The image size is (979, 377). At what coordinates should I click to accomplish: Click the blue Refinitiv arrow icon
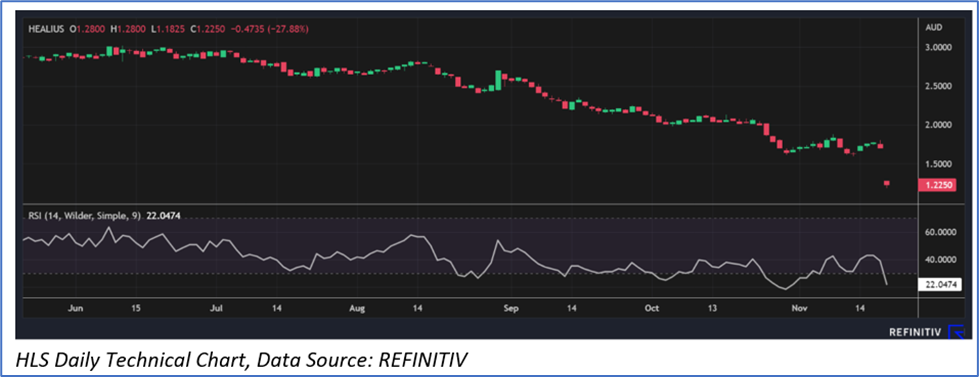956,332
